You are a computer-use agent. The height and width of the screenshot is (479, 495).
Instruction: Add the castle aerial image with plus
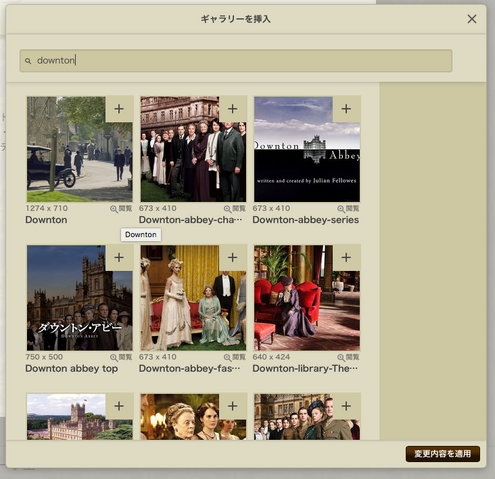pyautogui.click(x=119, y=406)
